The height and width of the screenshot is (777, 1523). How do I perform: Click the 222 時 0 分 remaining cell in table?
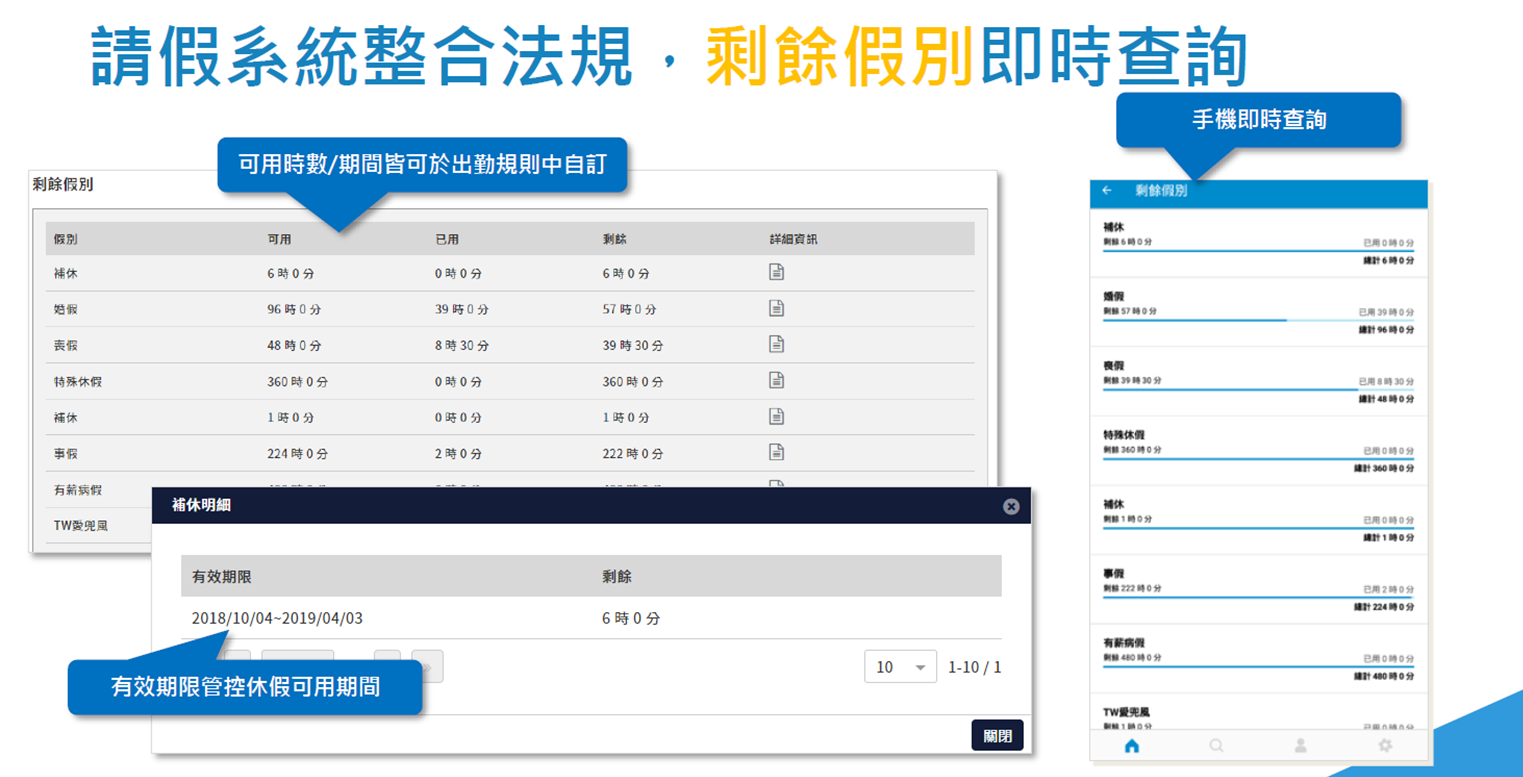point(632,453)
